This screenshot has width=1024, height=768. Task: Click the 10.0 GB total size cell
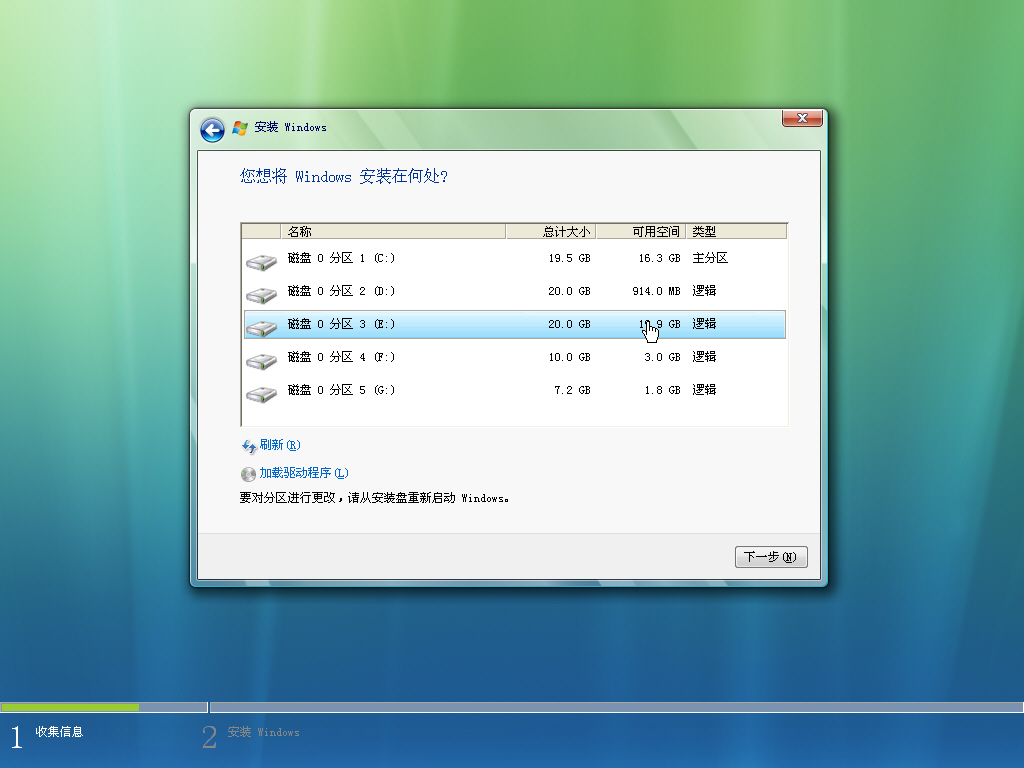[569, 357]
